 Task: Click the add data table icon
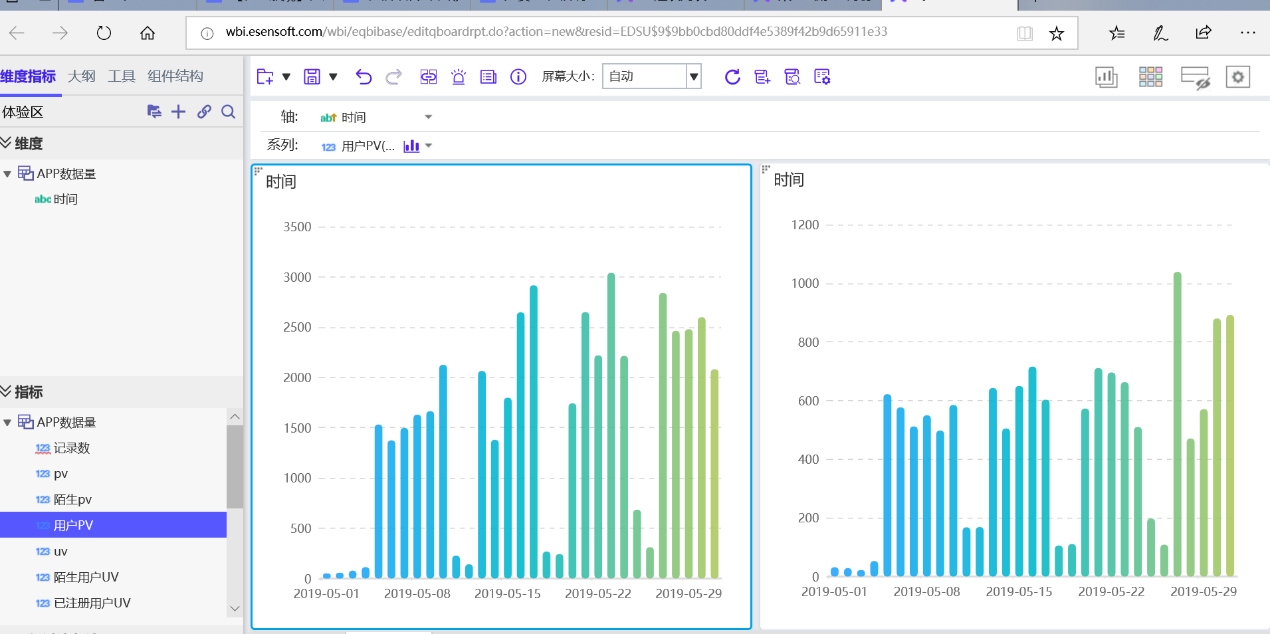(762, 77)
